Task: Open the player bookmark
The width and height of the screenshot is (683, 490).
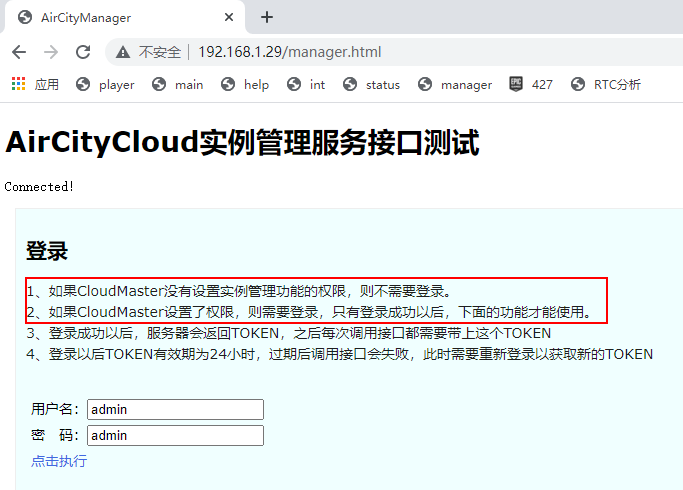Action: 106,85
